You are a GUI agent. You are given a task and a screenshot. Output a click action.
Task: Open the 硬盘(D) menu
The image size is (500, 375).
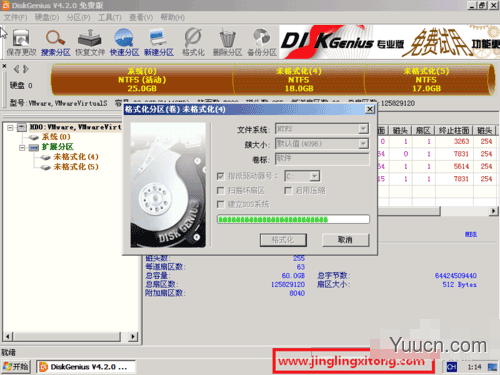[47, 17]
